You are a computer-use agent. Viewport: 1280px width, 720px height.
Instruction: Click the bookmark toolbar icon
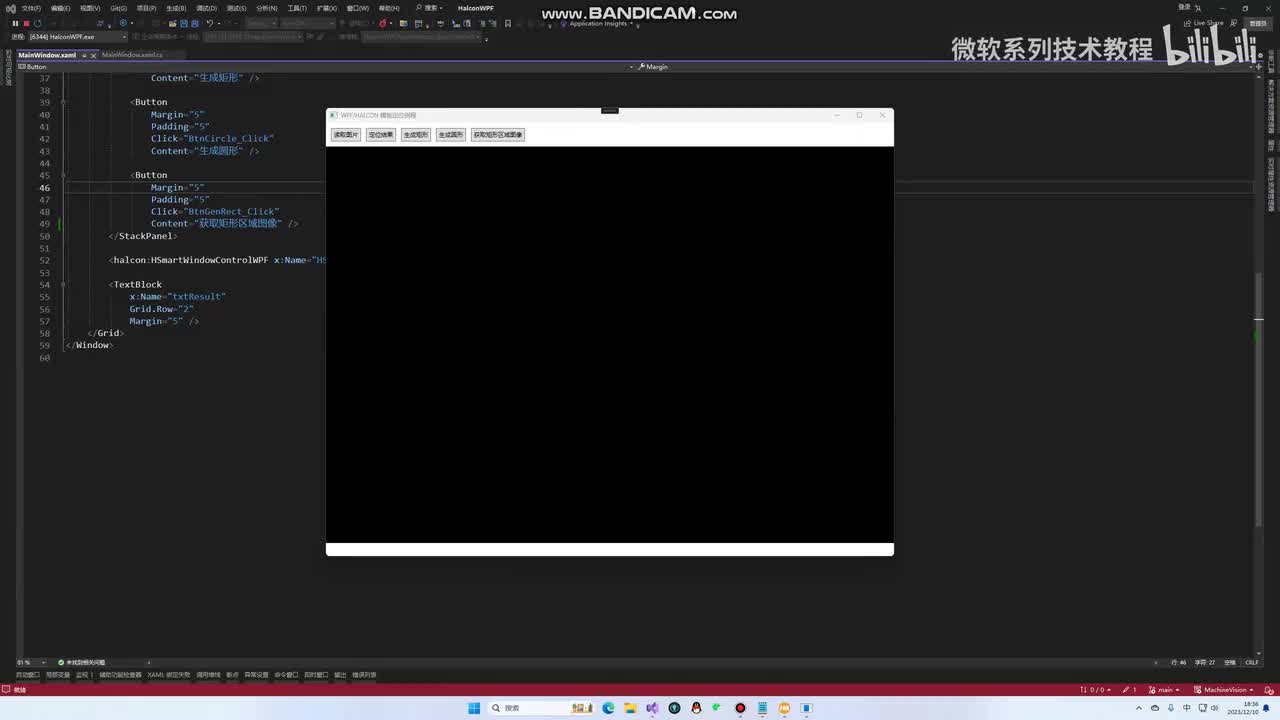coord(508,23)
